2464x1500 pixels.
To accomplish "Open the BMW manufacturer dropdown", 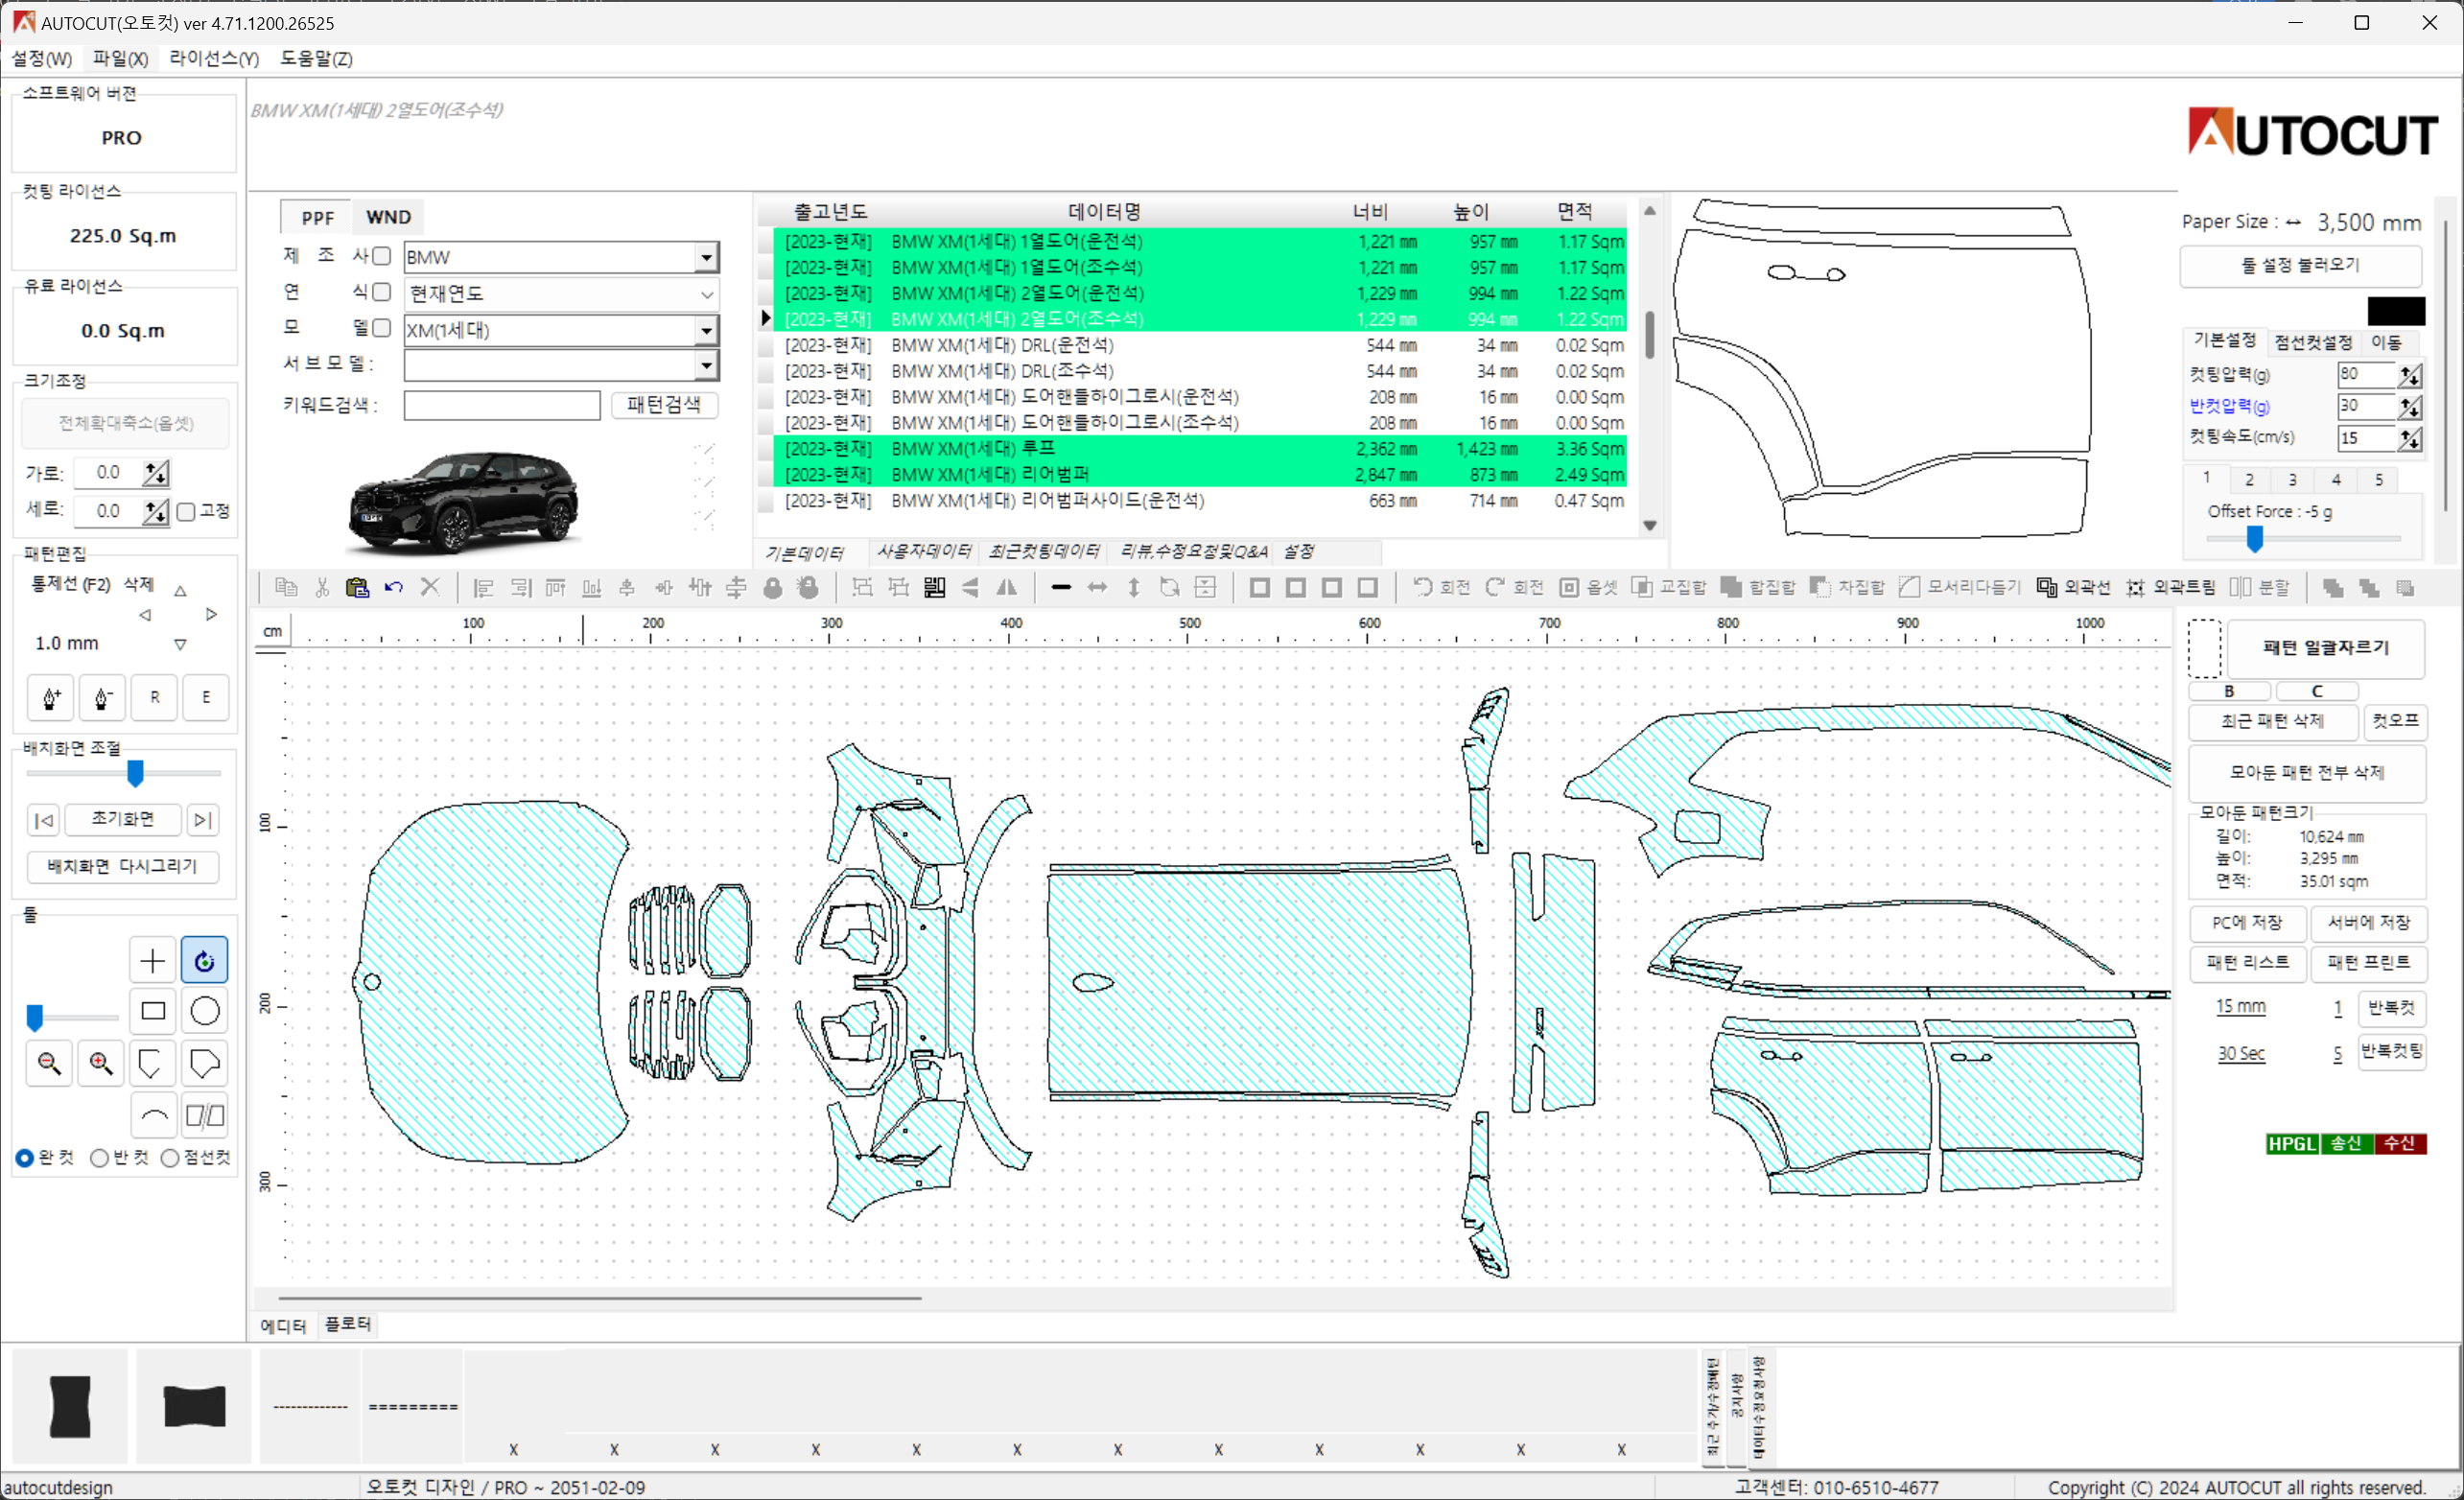I will (x=707, y=258).
